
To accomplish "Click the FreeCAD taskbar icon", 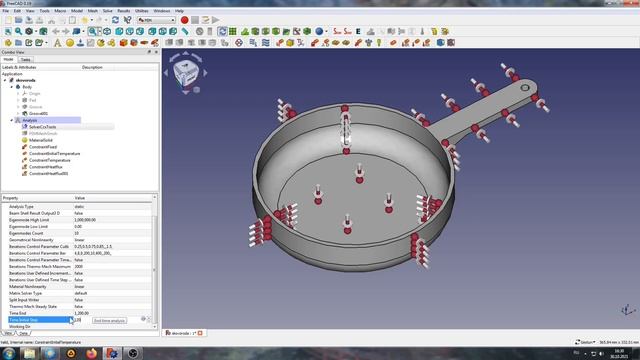I will point(112,353).
